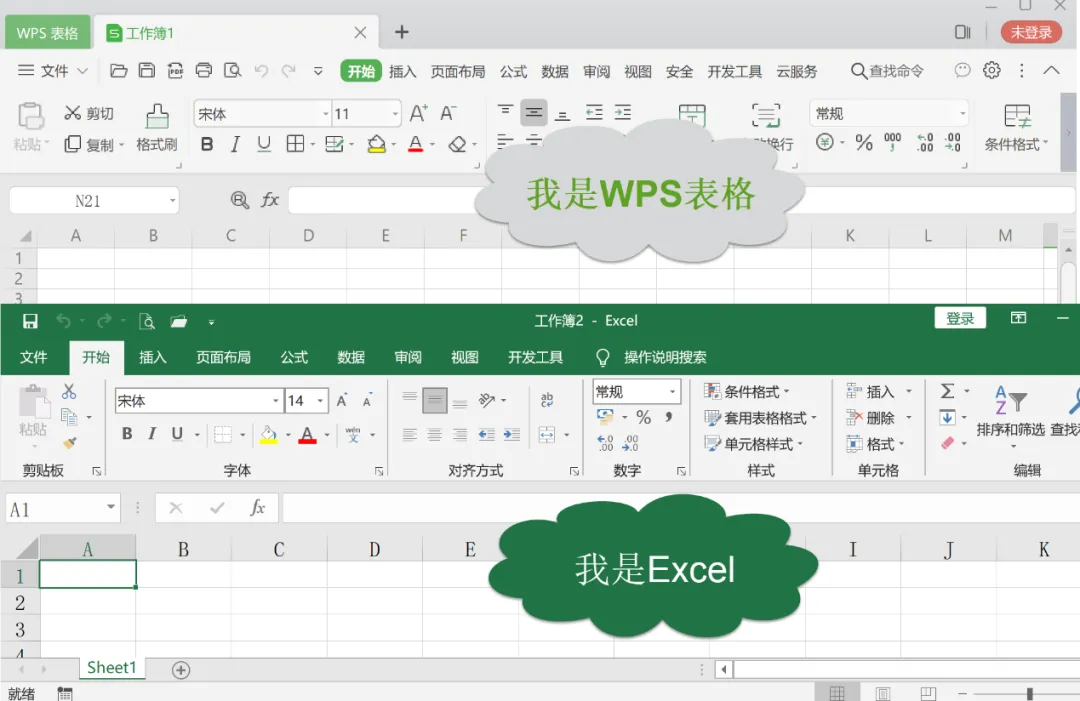The width and height of the screenshot is (1080, 701).
Task: Click the WPS redo arrow
Action: (289, 70)
